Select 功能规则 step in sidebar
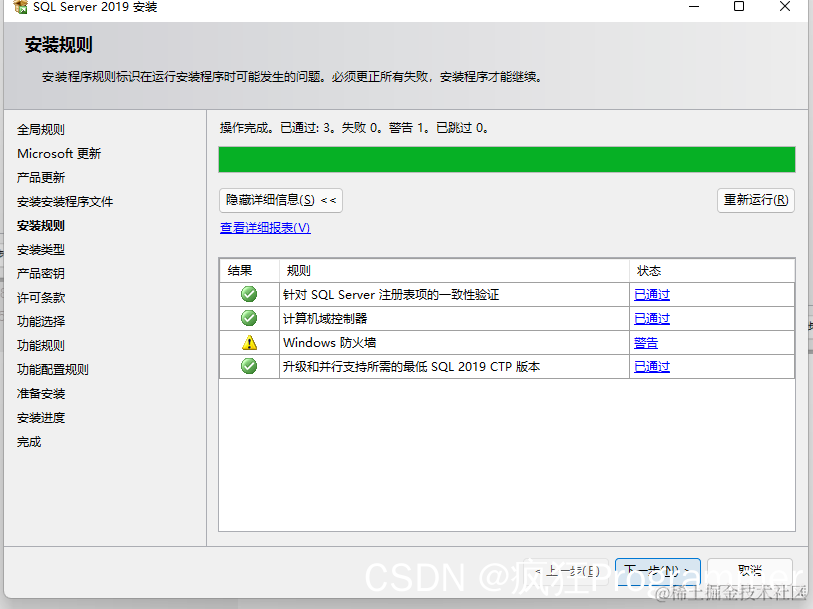Image resolution: width=813 pixels, height=609 pixels. tap(41, 346)
